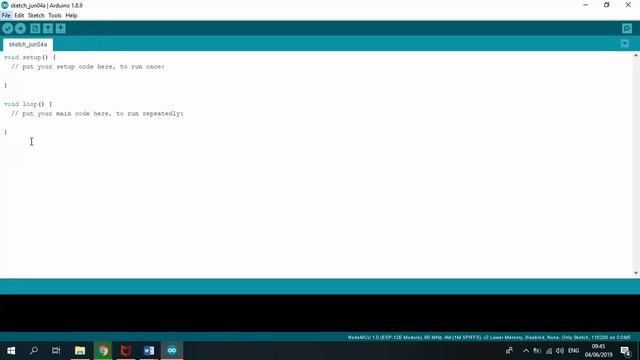The image size is (640, 360).
Task: Open the Sketch menu
Action: point(36,16)
